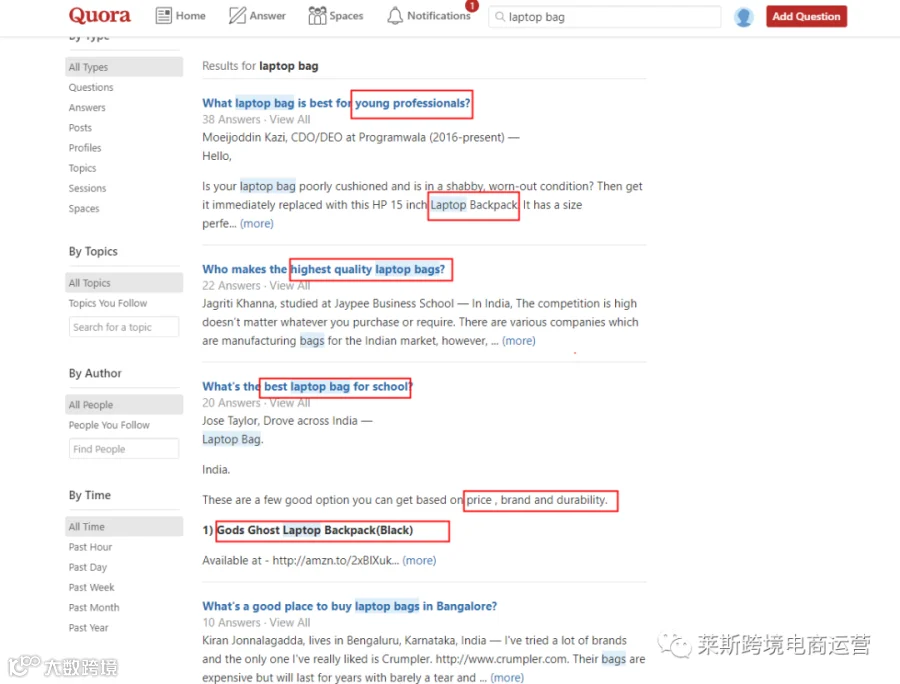The image size is (900, 684).
Task: Expand (more) in Kiran Jonnalagadda answer
Action: pos(507,678)
